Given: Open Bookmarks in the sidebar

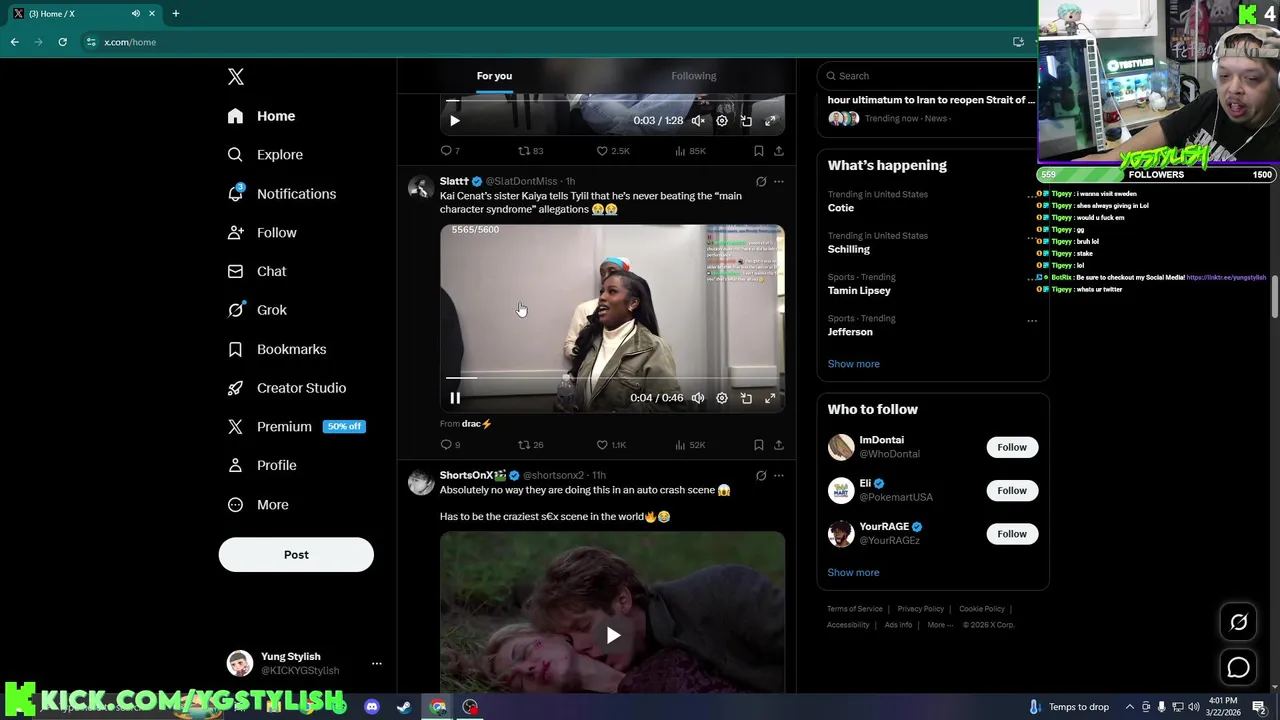Looking at the screenshot, I should click(x=277, y=349).
